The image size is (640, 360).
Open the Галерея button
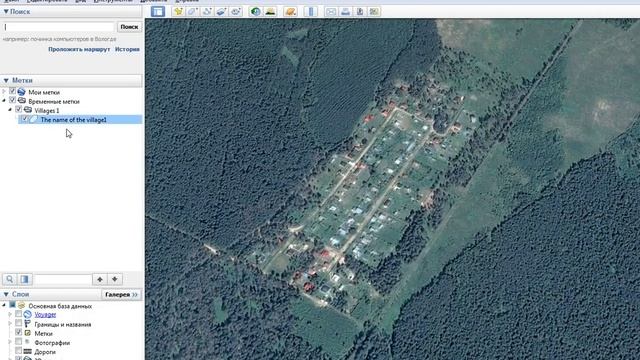[x=121, y=294]
